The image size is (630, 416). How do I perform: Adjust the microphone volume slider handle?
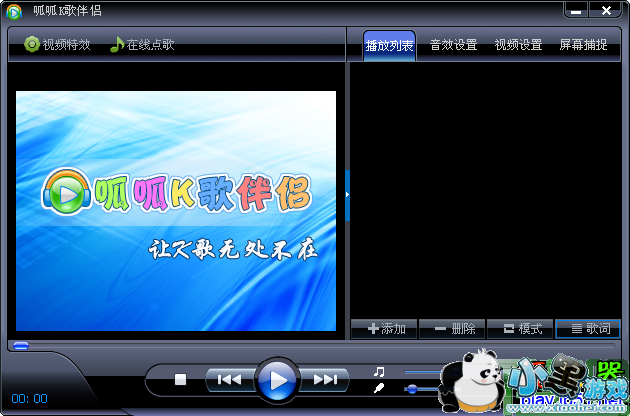tap(411, 389)
